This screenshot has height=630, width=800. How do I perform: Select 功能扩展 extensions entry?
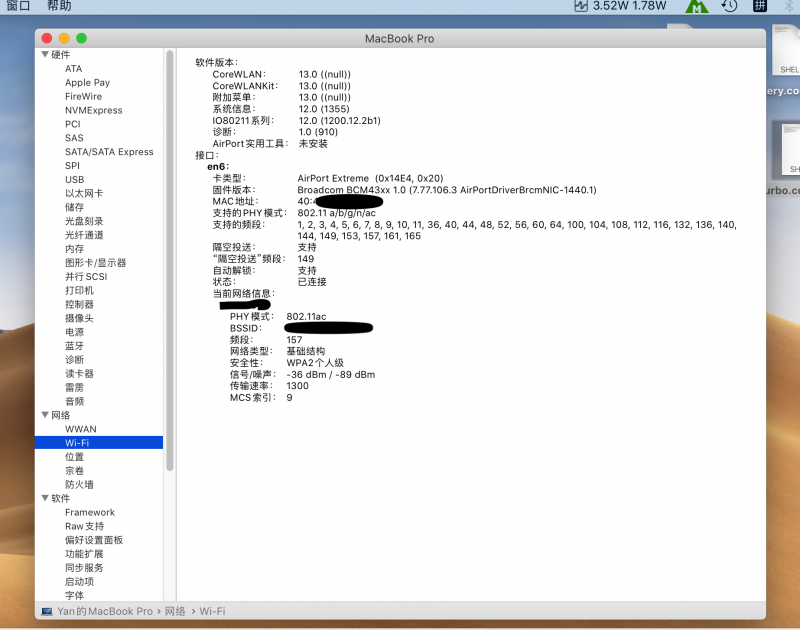pyautogui.click(x=84, y=553)
